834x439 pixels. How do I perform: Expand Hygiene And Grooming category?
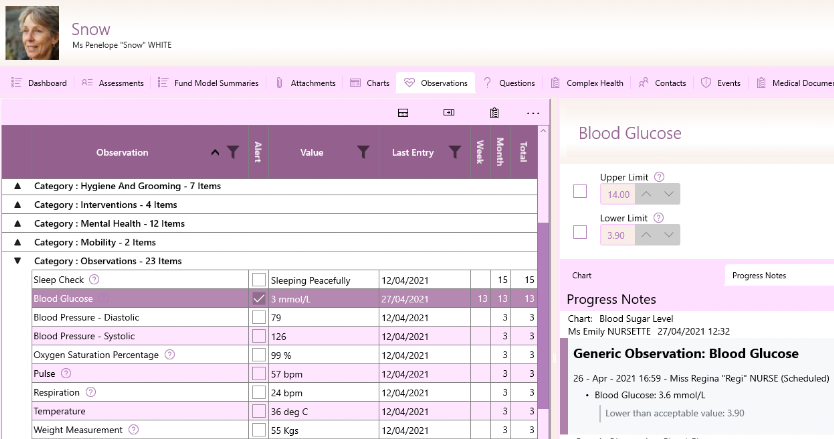coord(18,186)
